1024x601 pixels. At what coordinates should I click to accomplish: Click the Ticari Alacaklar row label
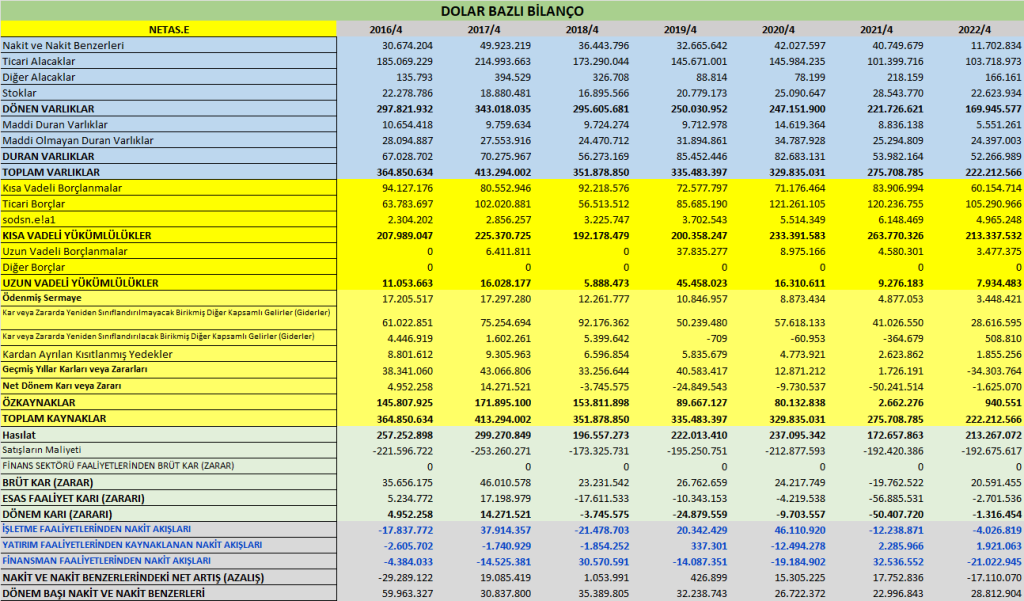(x=39, y=61)
